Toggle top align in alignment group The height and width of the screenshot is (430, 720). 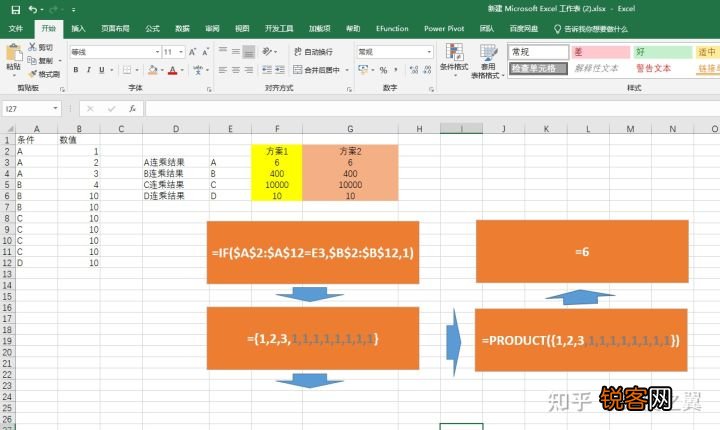click(x=223, y=51)
